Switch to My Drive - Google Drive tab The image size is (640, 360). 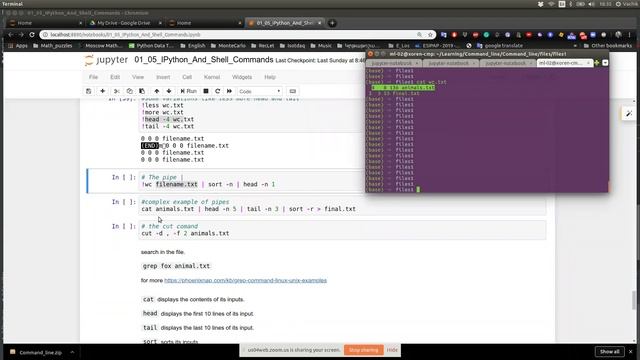pos(124,23)
